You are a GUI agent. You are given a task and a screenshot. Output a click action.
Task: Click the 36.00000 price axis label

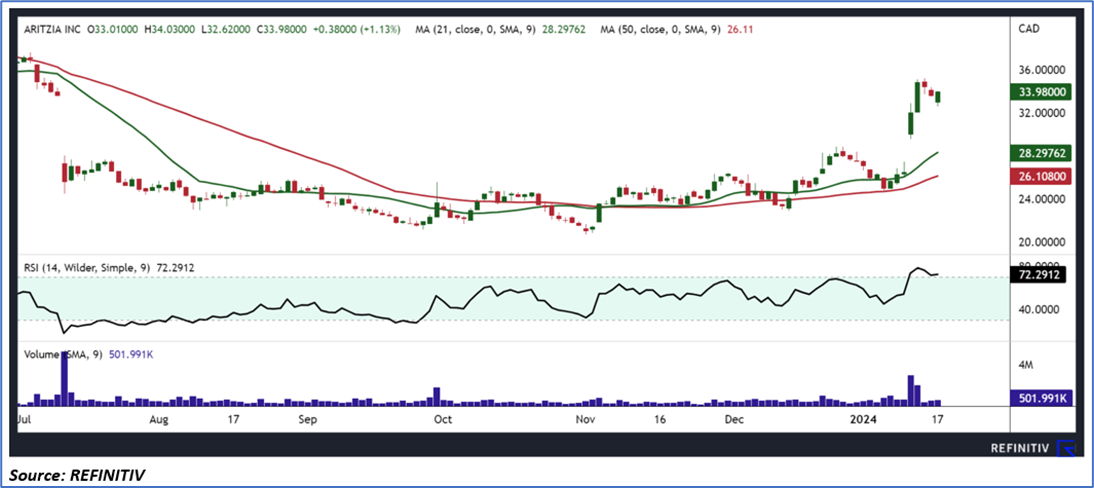pos(1040,70)
